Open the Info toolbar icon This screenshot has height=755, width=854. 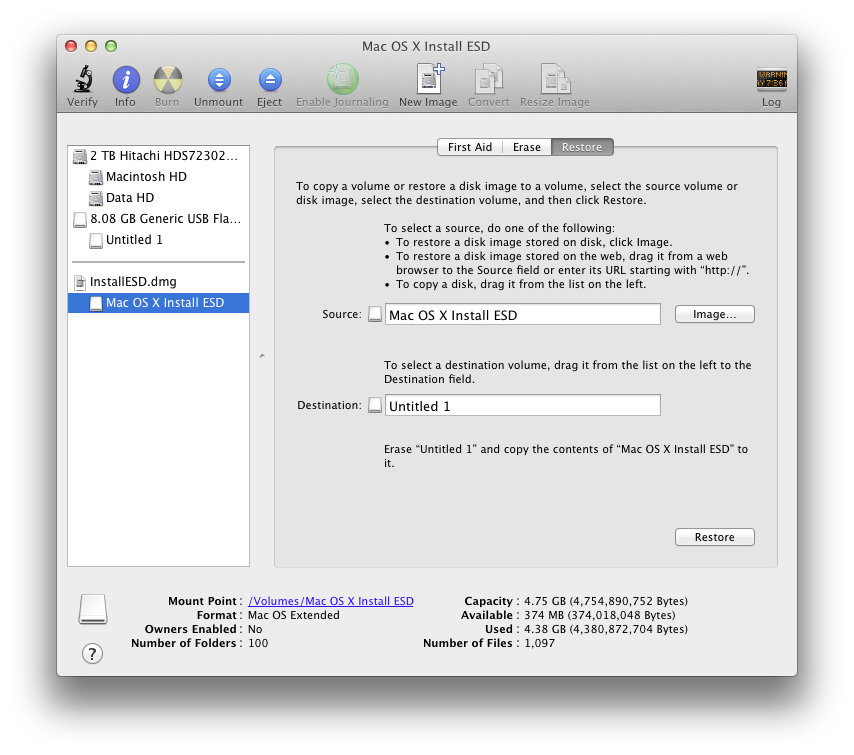(125, 80)
